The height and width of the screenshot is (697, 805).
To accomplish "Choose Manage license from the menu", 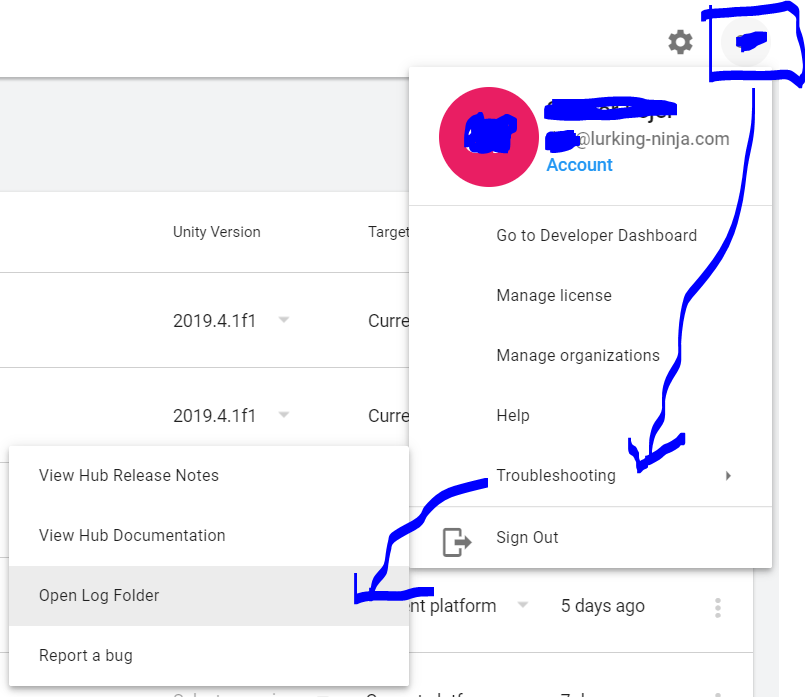I will [x=553, y=296].
